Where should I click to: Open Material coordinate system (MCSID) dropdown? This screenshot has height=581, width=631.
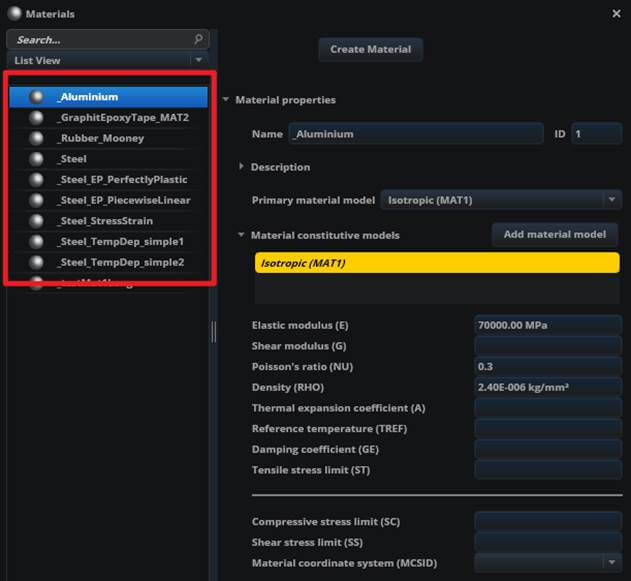(612, 563)
